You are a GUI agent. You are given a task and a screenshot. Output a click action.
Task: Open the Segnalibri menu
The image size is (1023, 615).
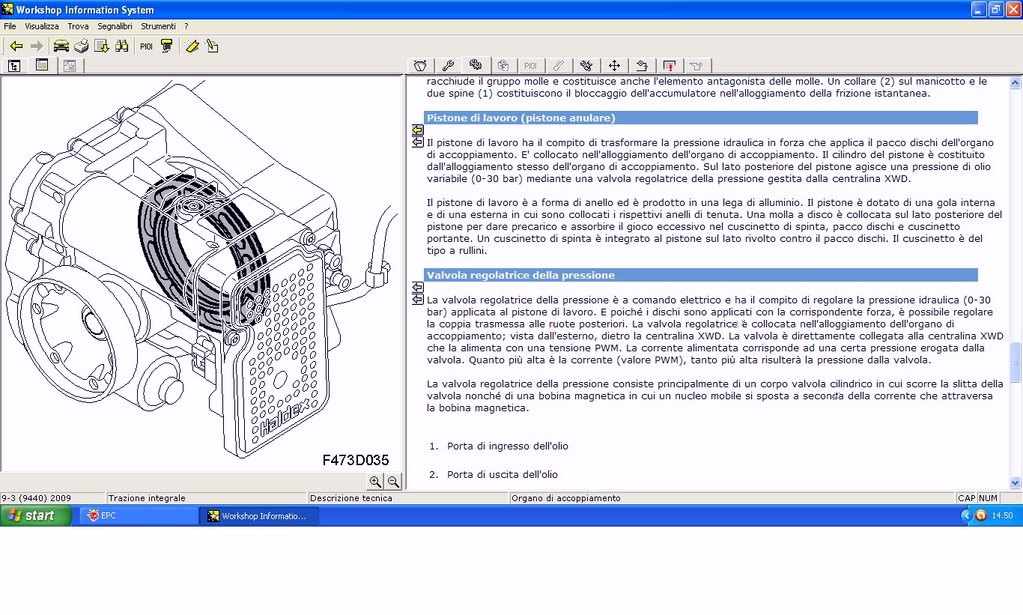pyautogui.click(x=115, y=26)
